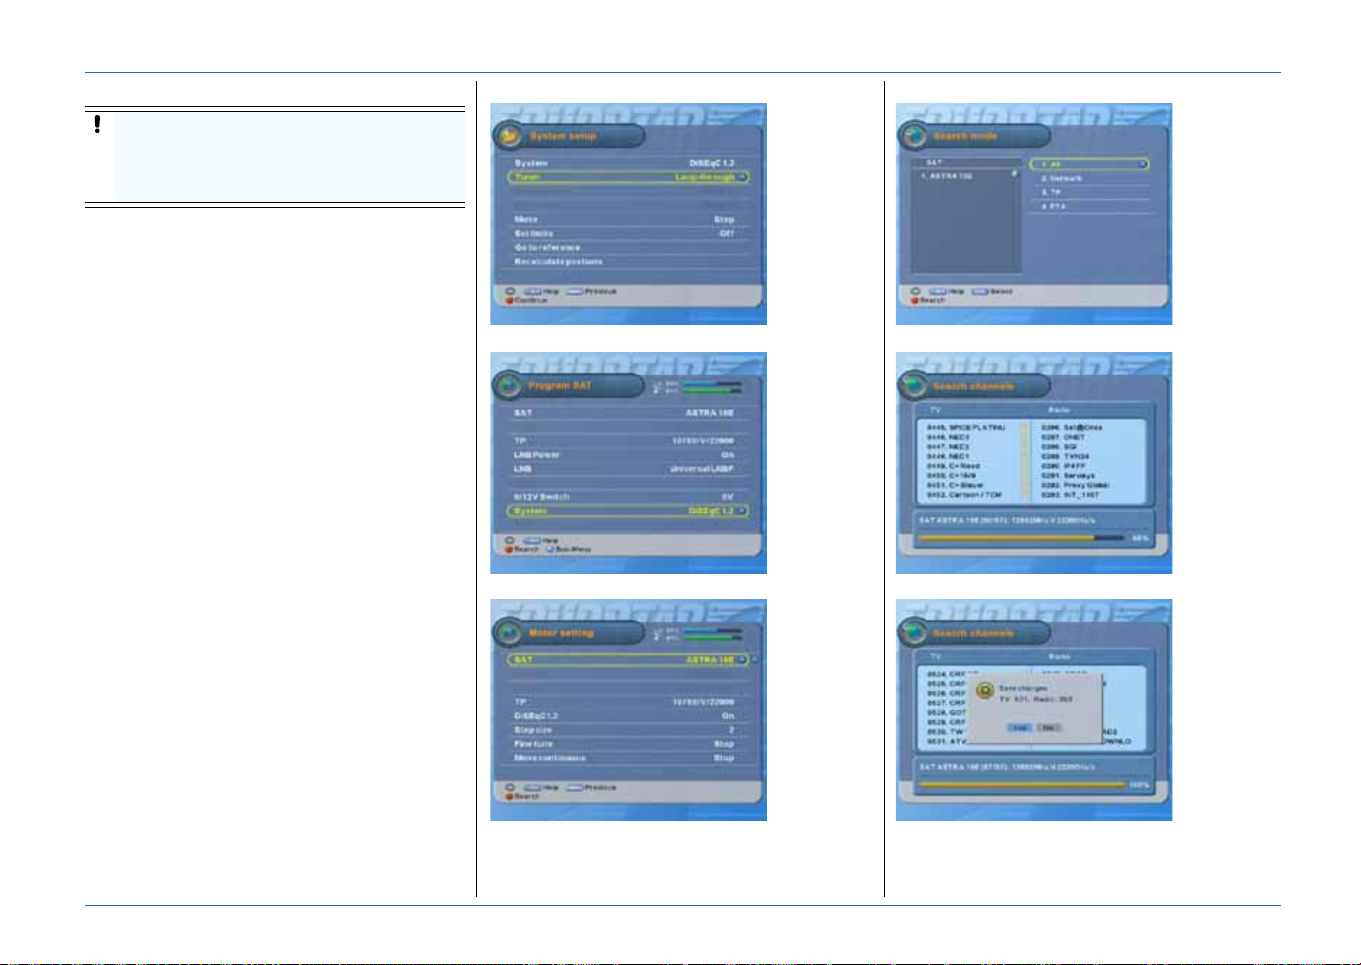Click the Select key icon in Search mode
This screenshot has height=965, width=1361.
tap(979, 291)
